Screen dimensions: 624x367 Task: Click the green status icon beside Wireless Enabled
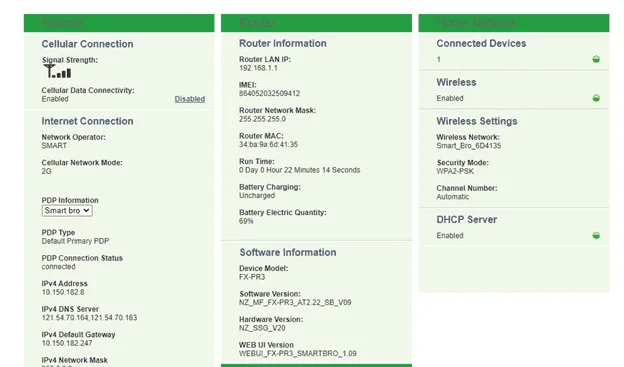coord(596,98)
